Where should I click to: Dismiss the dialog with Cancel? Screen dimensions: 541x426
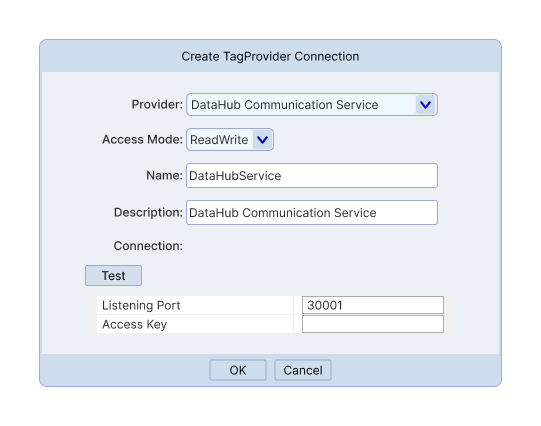click(303, 370)
